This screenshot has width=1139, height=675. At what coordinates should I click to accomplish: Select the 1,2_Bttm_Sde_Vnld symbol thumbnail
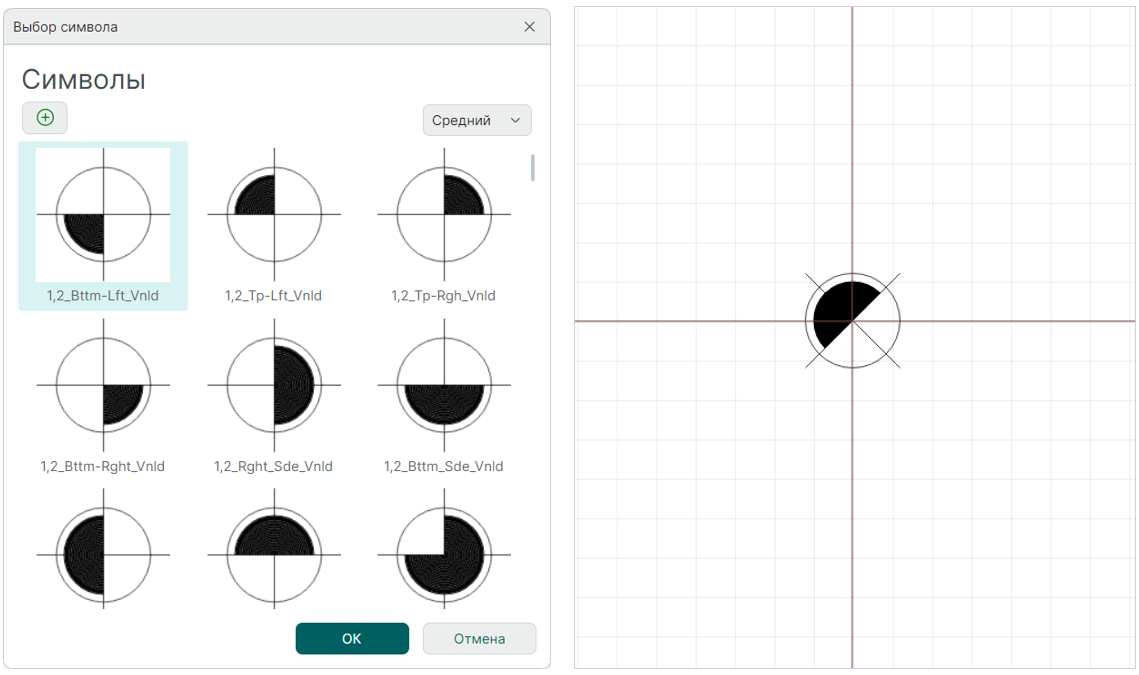[x=444, y=385]
